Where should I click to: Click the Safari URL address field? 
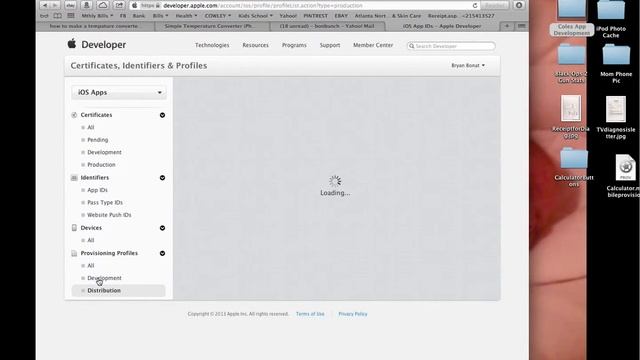304,6
